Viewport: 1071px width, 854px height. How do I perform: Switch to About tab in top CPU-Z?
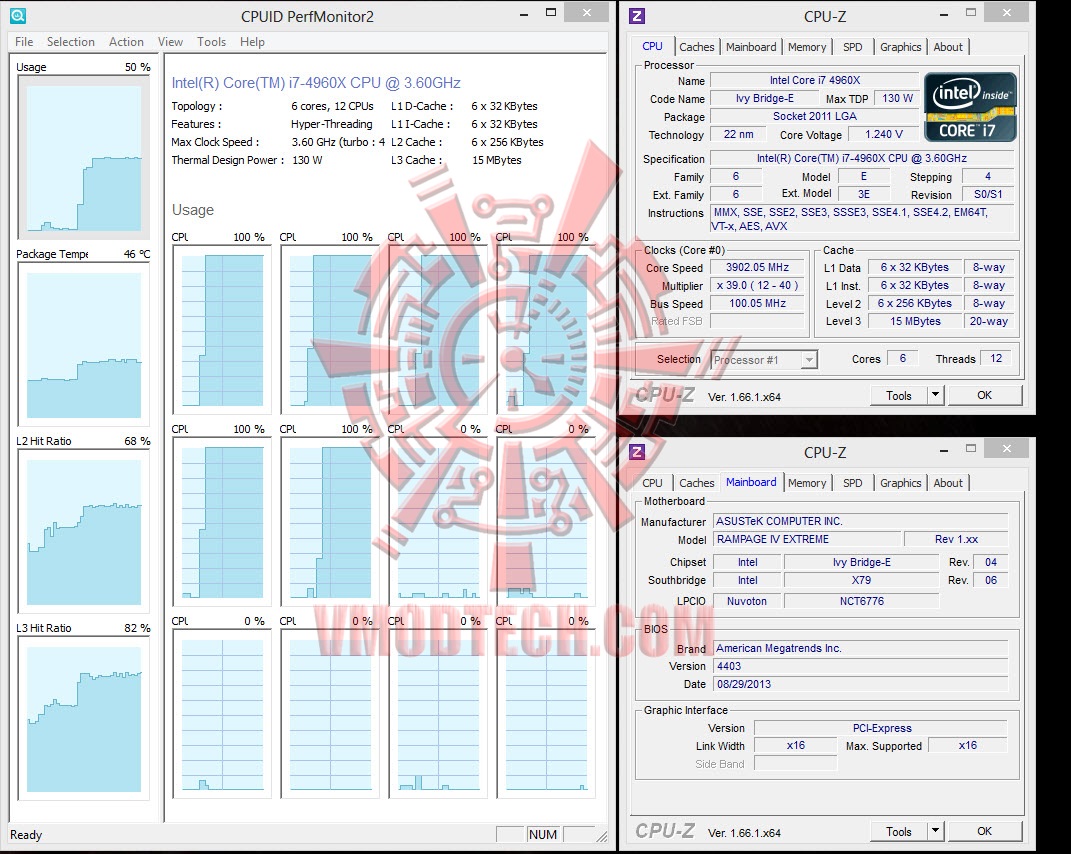(948, 47)
